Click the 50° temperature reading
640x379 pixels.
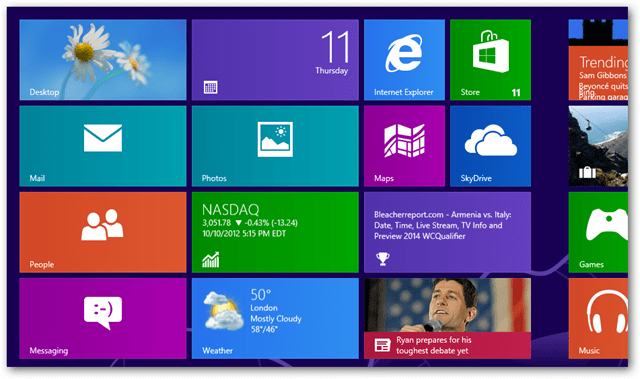coord(260,295)
